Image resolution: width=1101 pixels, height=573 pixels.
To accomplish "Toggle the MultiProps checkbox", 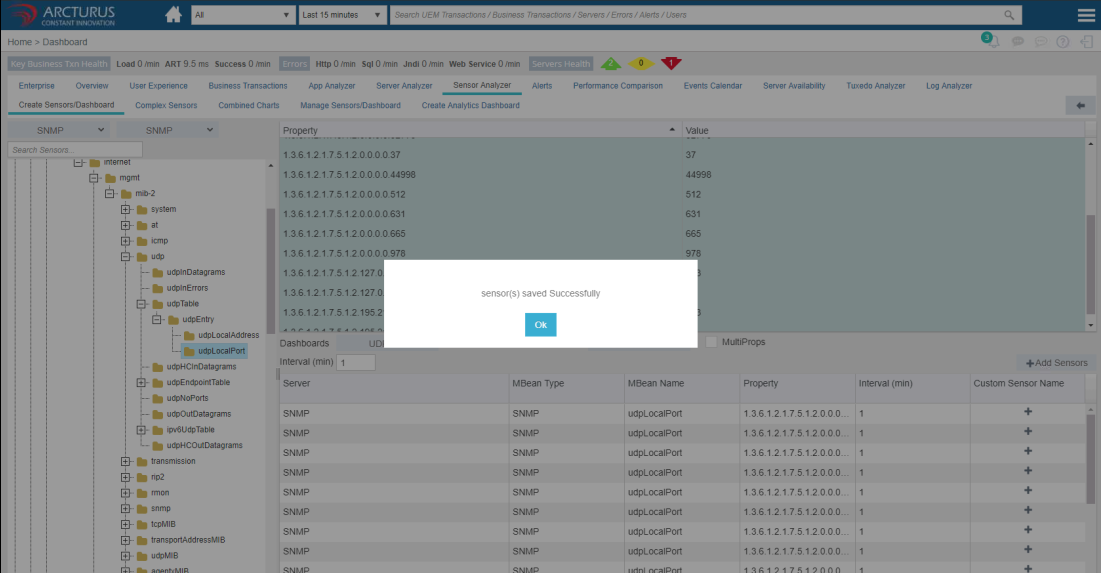I will click(711, 342).
